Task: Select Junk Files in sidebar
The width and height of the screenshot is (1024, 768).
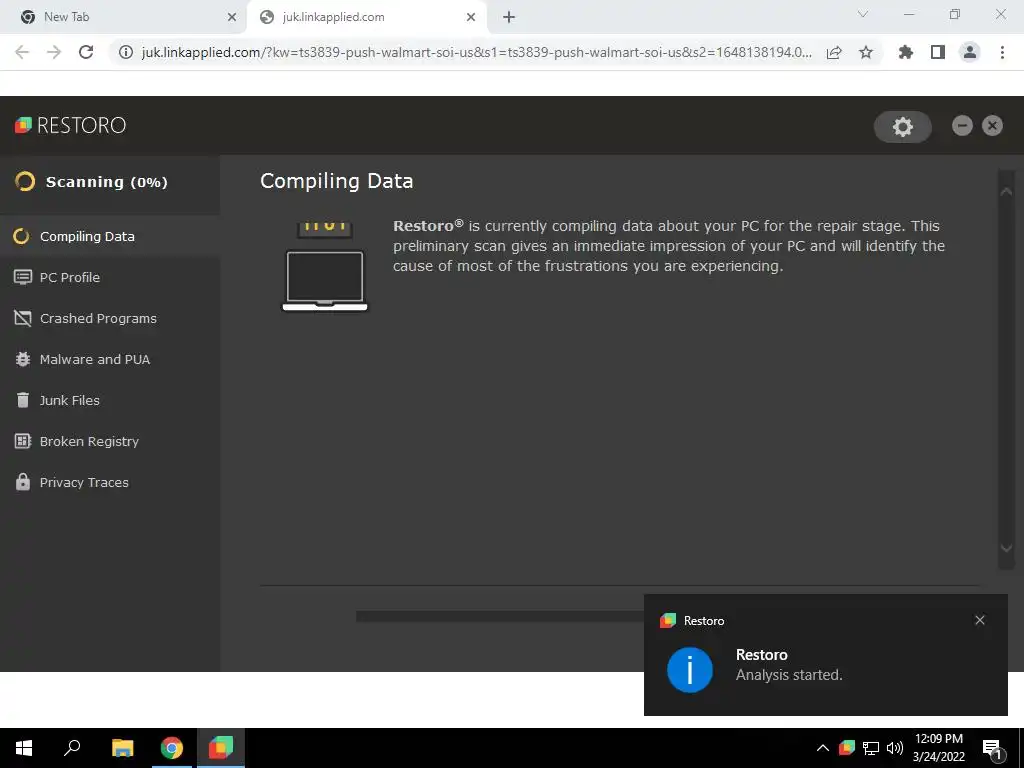Action: (x=110, y=400)
